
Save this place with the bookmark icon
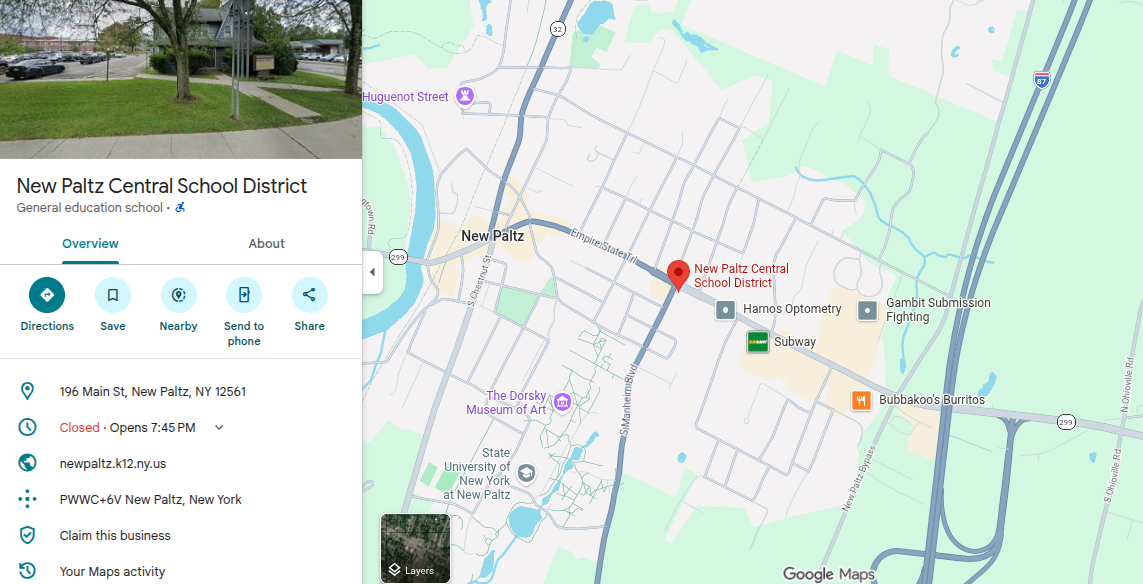(113, 295)
